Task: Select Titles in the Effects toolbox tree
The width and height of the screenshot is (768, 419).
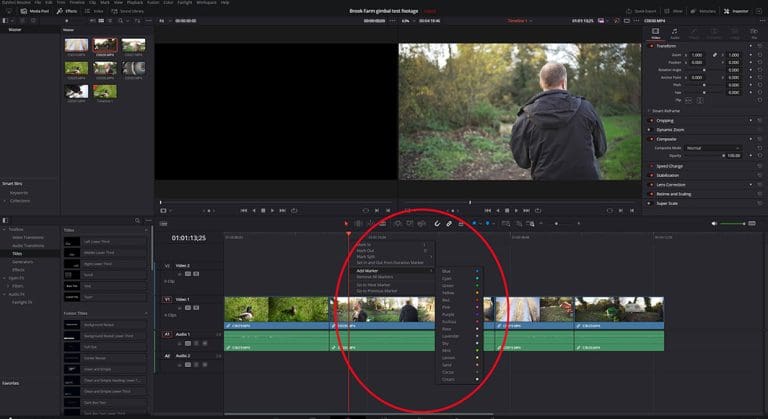Action: (17, 253)
